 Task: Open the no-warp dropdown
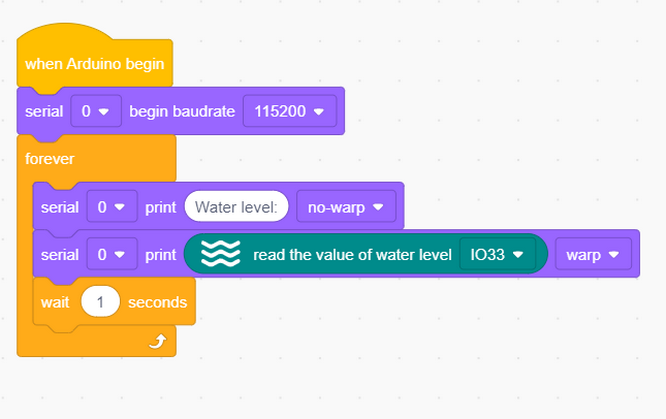coord(346,207)
